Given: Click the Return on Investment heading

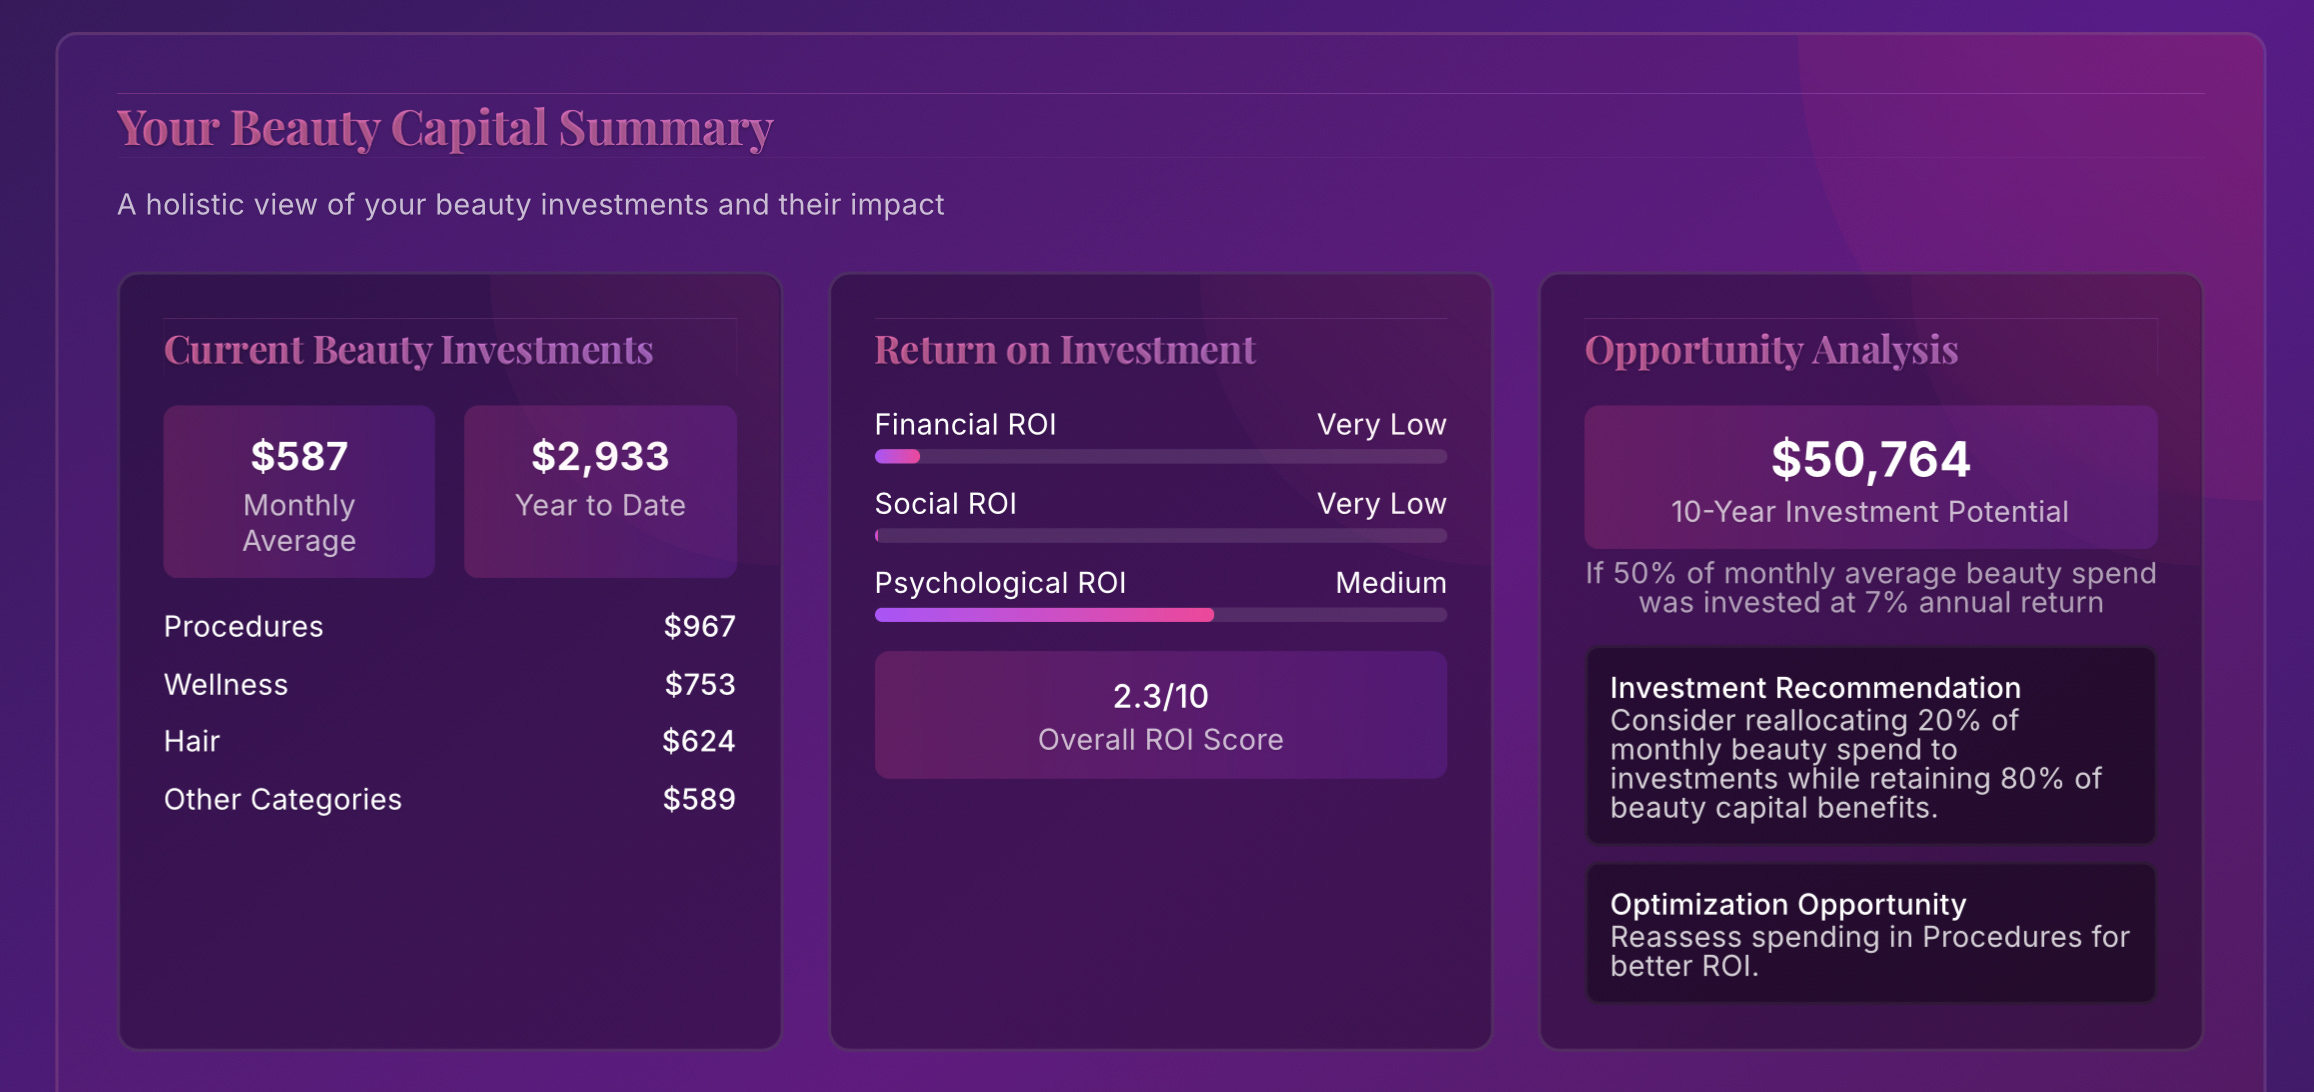Looking at the screenshot, I should [1064, 350].
